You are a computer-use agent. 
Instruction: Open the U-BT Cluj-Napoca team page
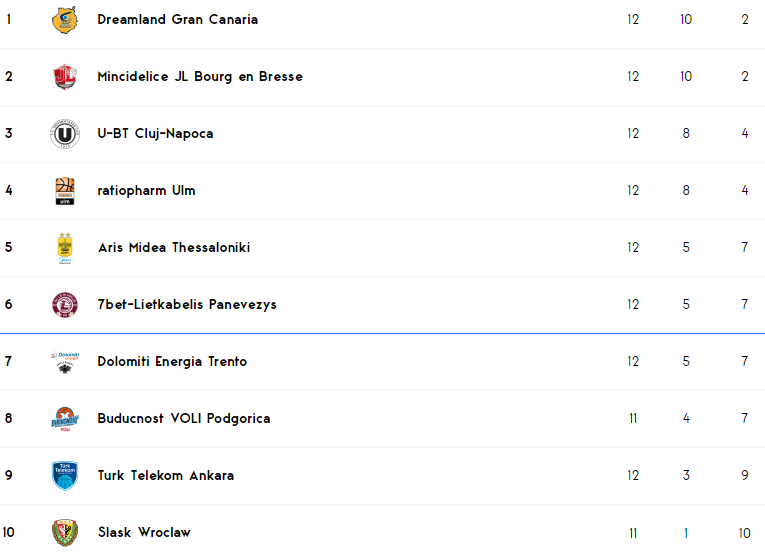click(155, 134)
